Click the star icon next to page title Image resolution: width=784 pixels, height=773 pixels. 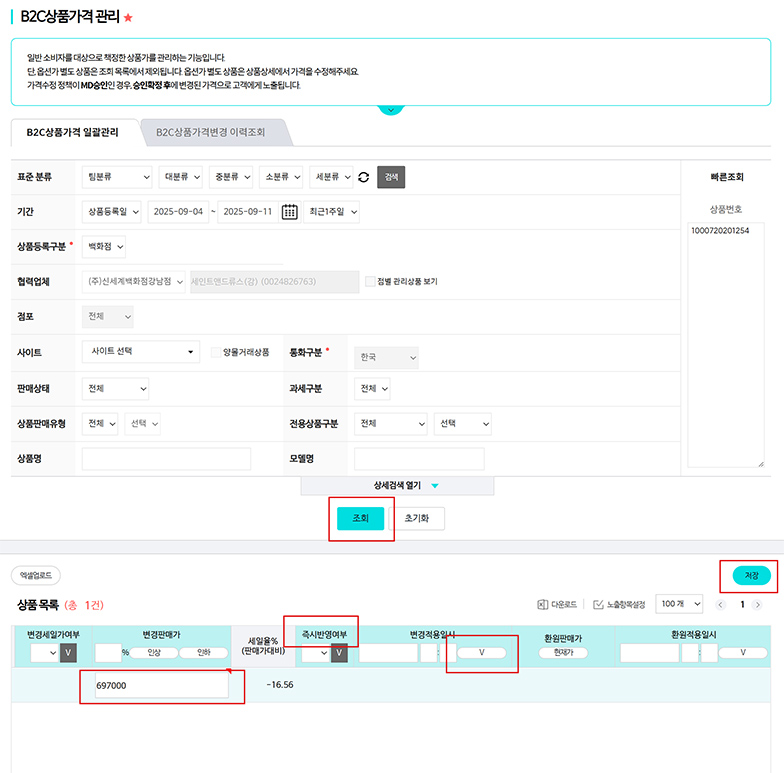point(128,18)
